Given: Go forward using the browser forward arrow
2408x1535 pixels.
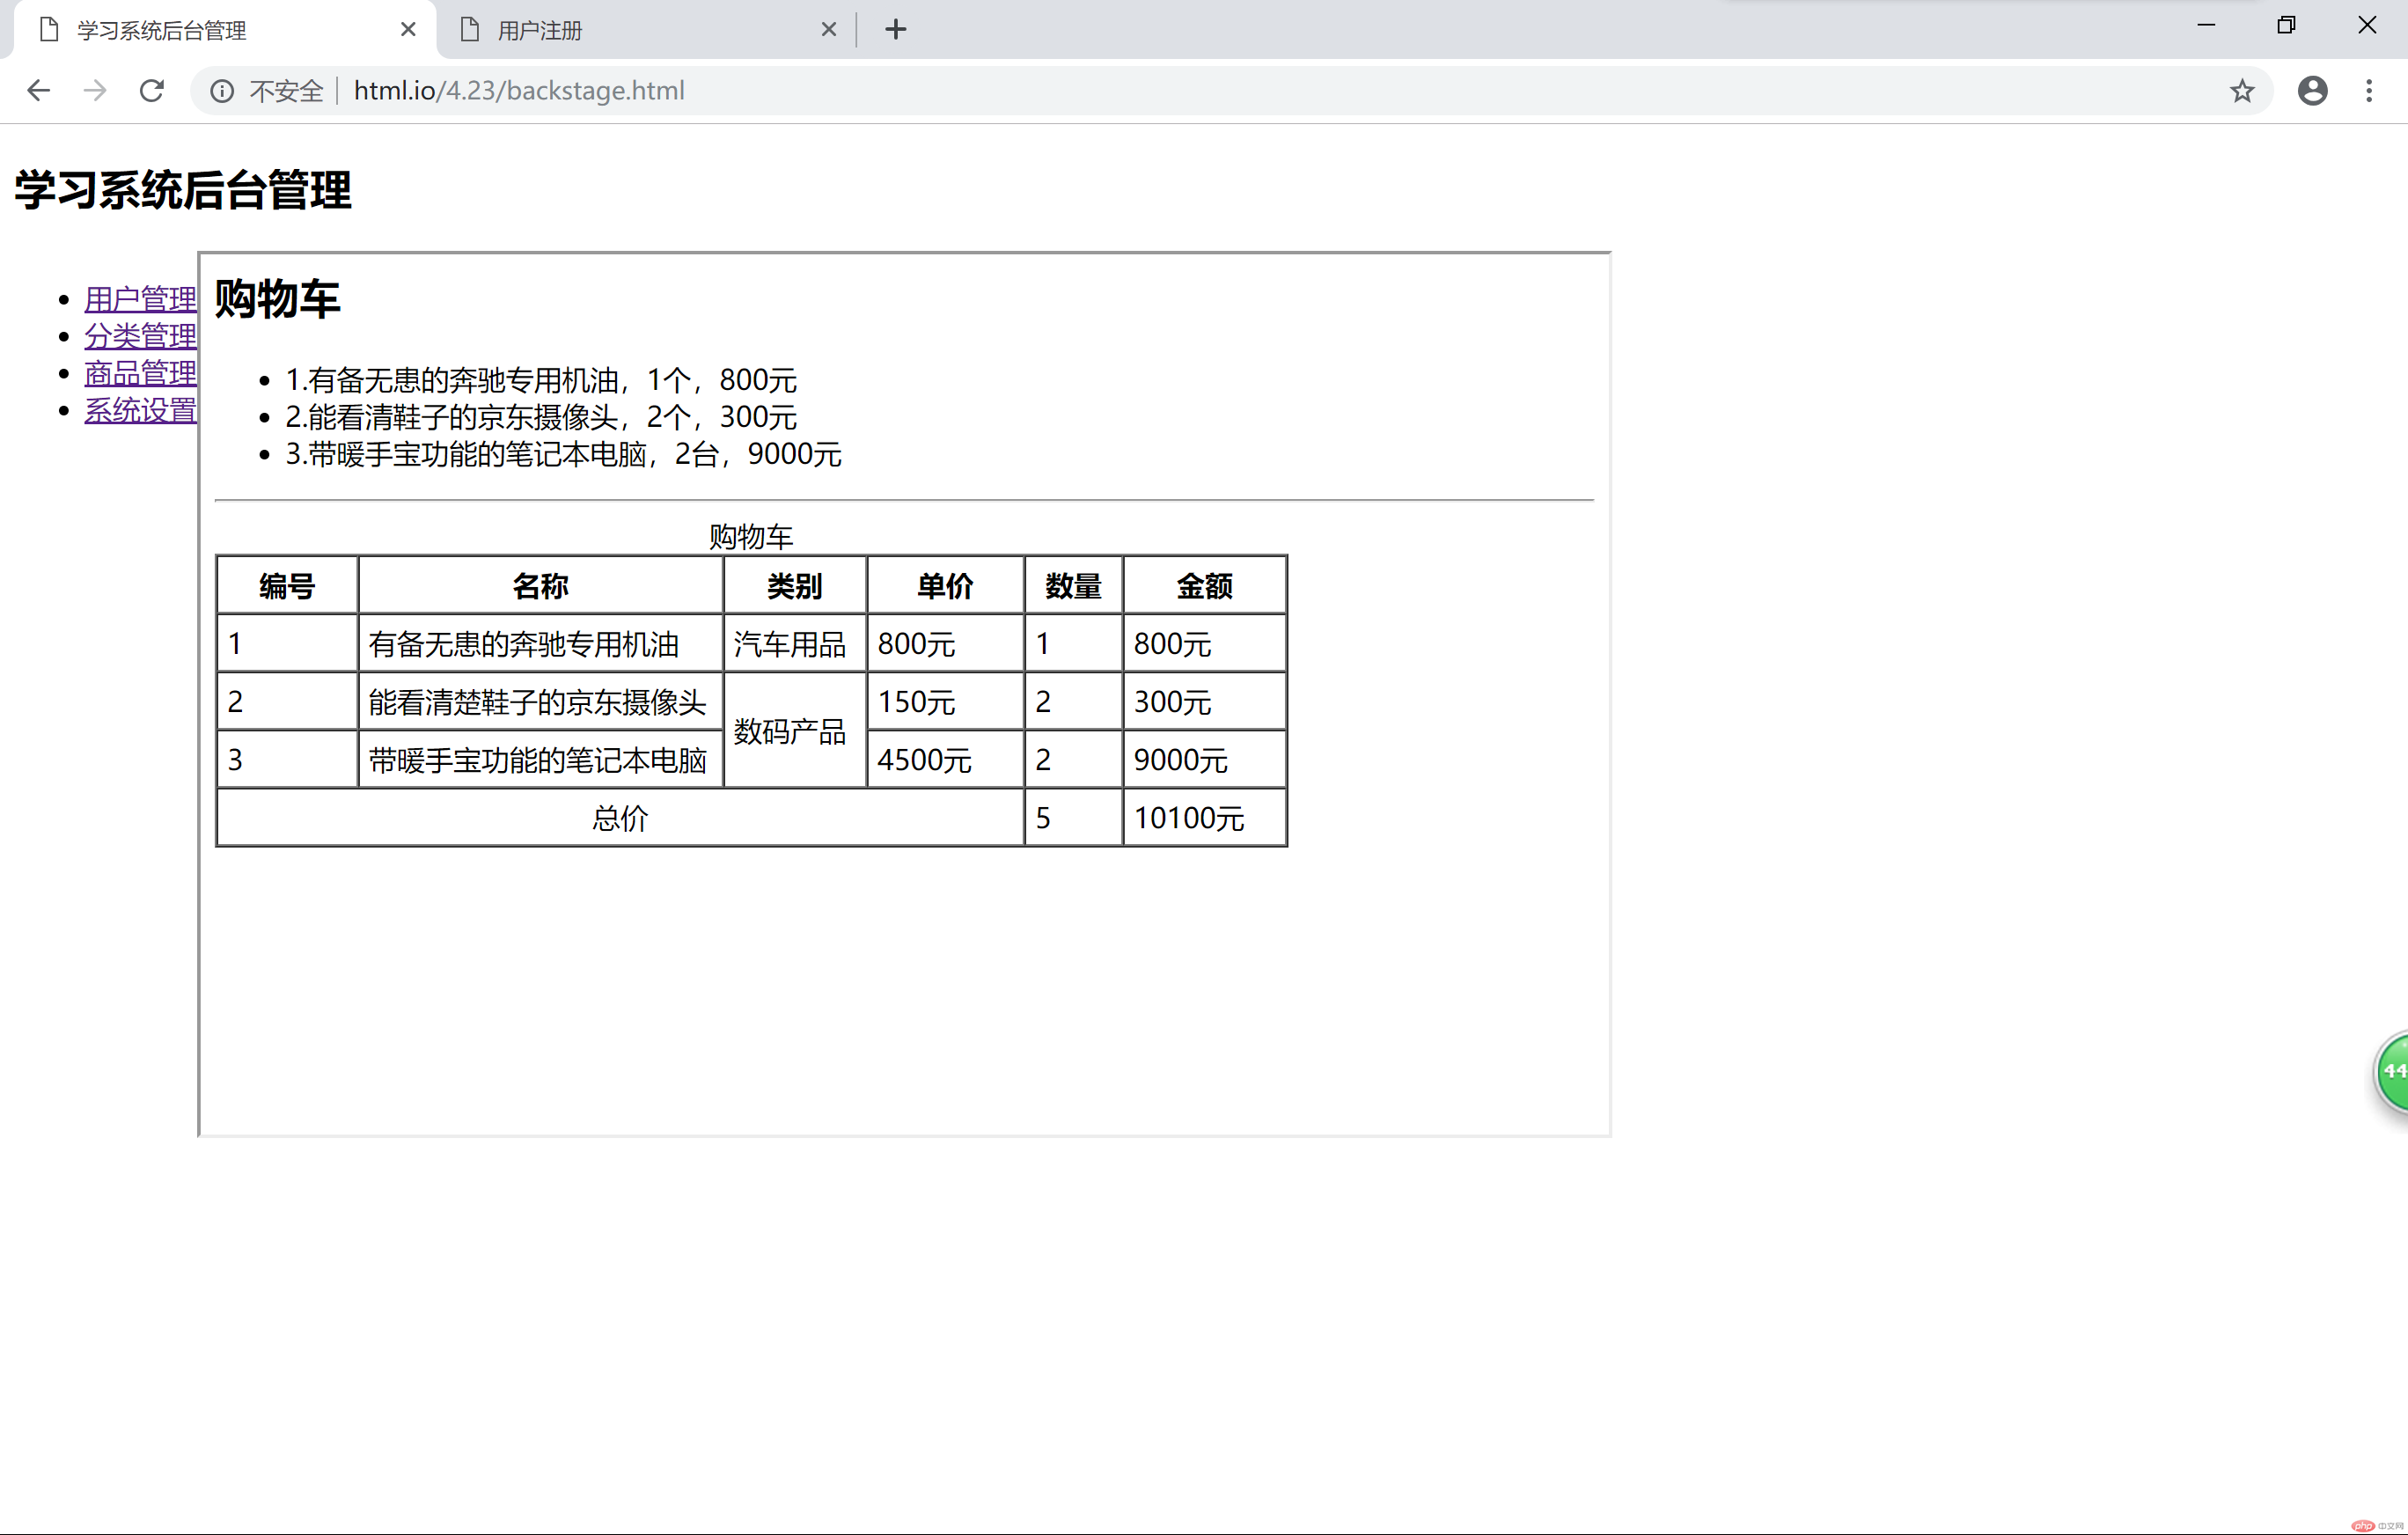Looking at the screenshot, I should pos(95,91).
